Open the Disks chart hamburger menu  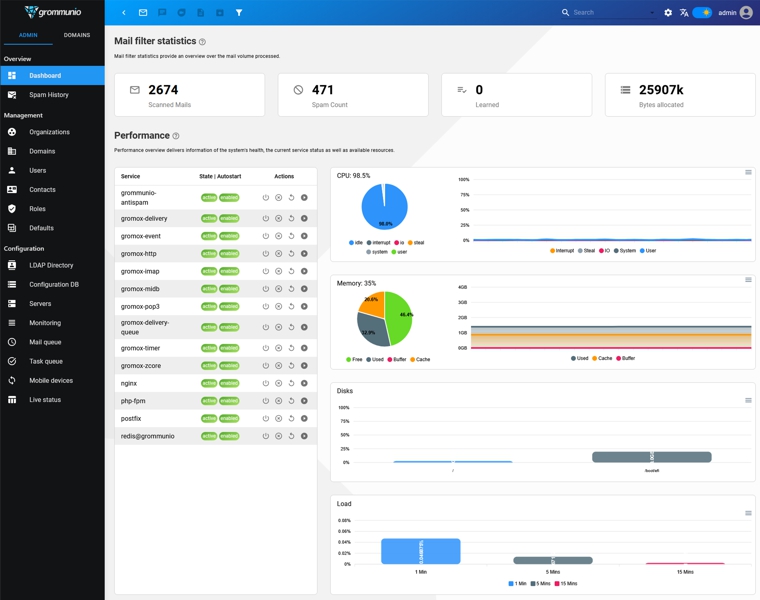(x=748, y=400)
